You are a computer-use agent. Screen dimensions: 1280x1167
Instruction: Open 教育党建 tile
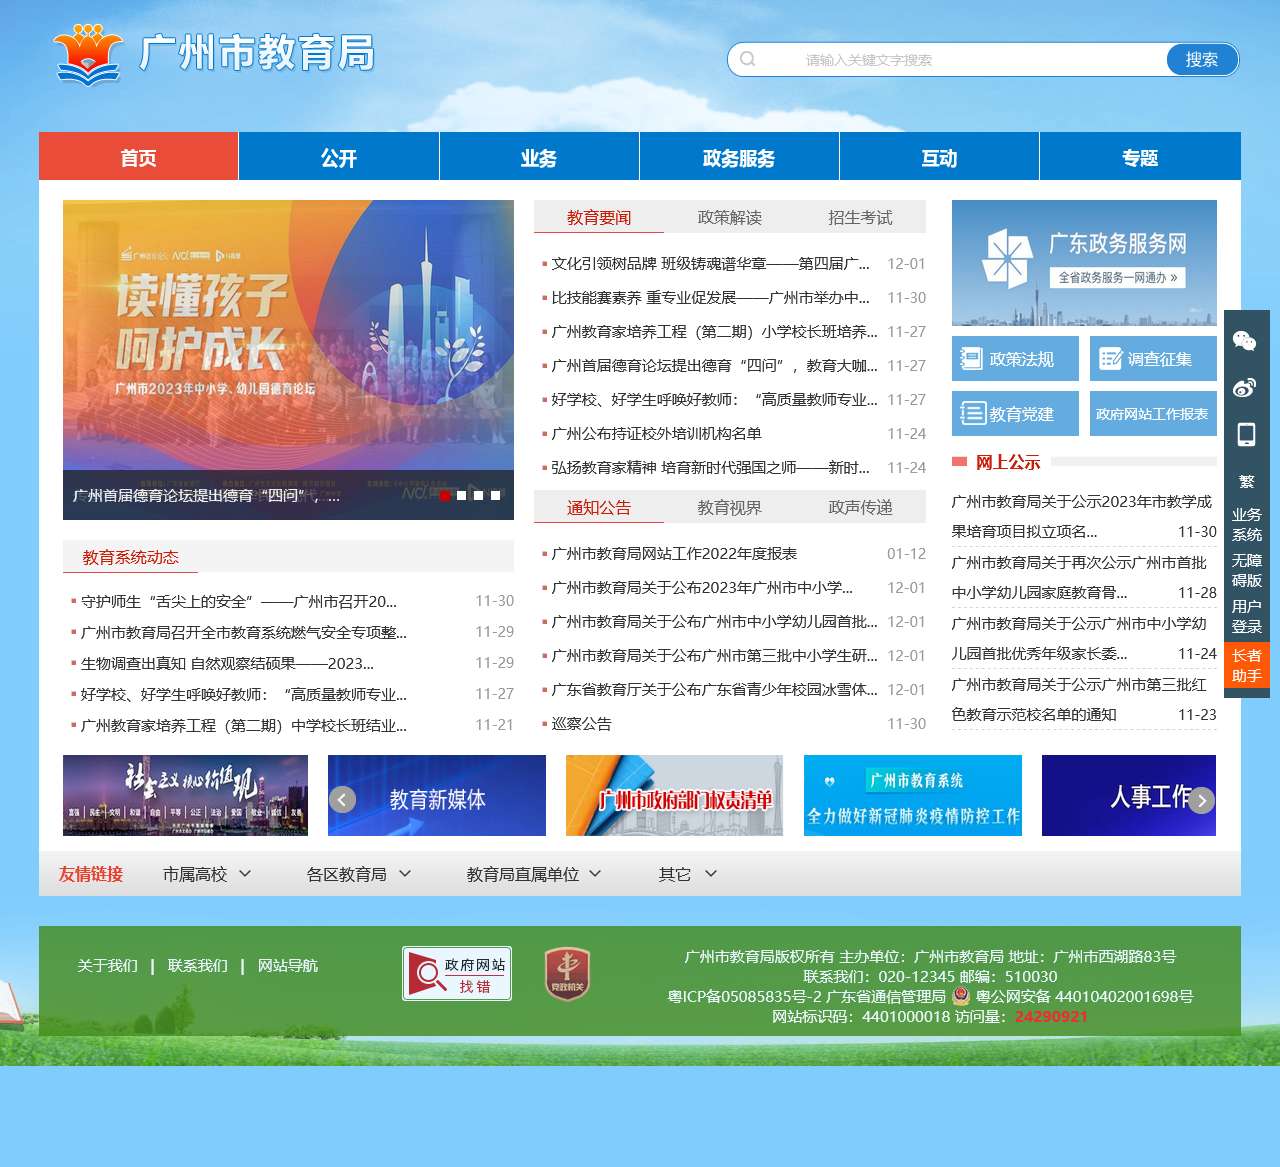(1015, 413)
